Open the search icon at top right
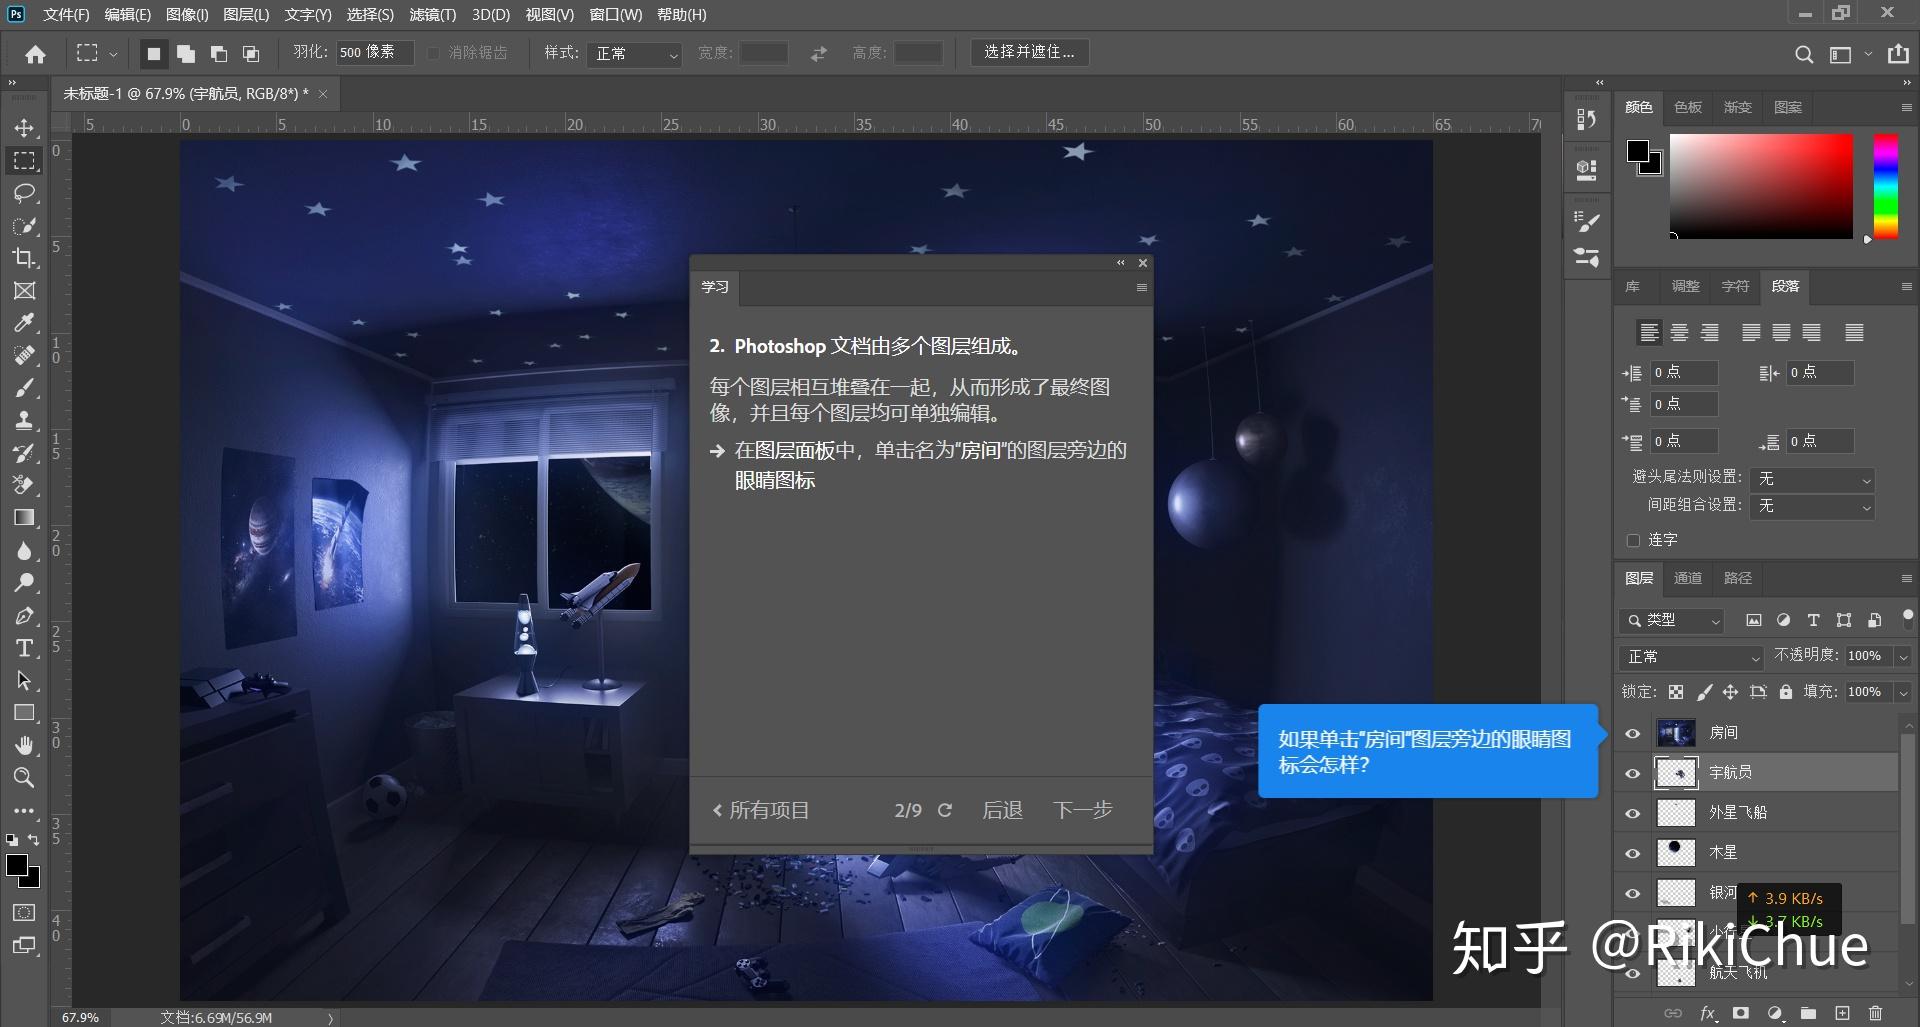The image size is (1920, 1027). [x=1803, y=54]
